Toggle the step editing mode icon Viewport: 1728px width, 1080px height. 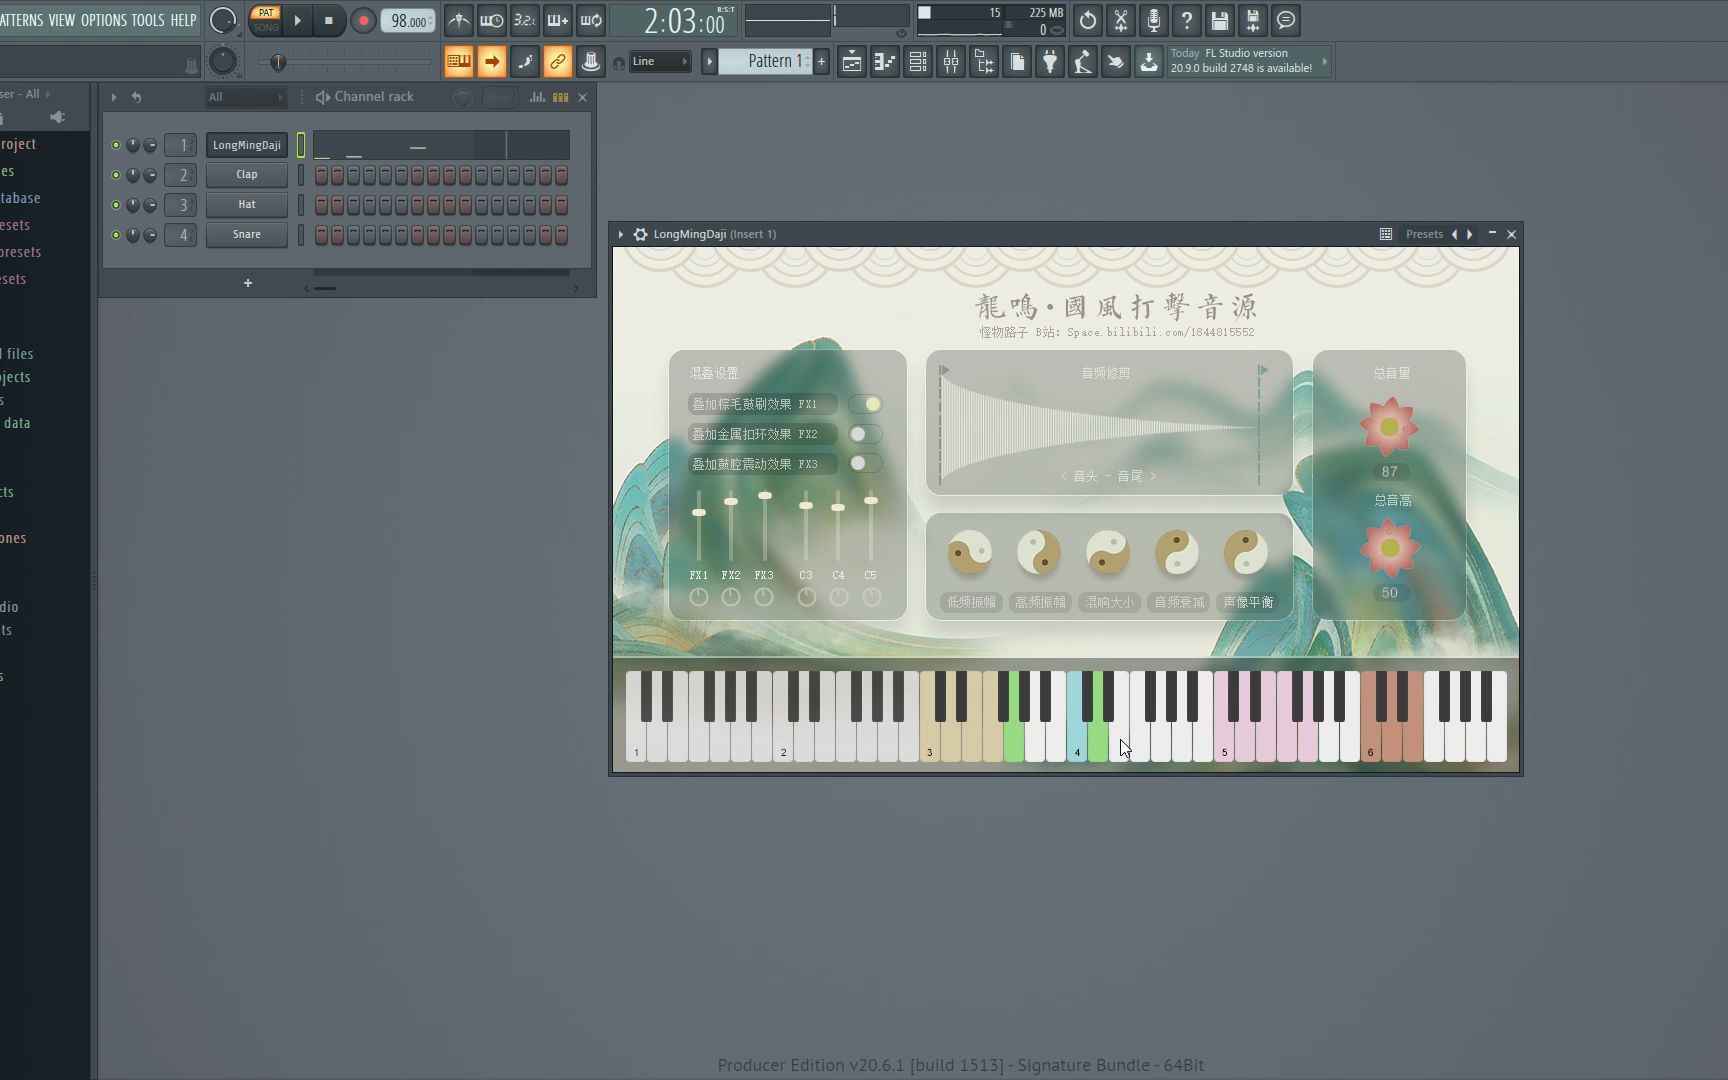[525, 62]
